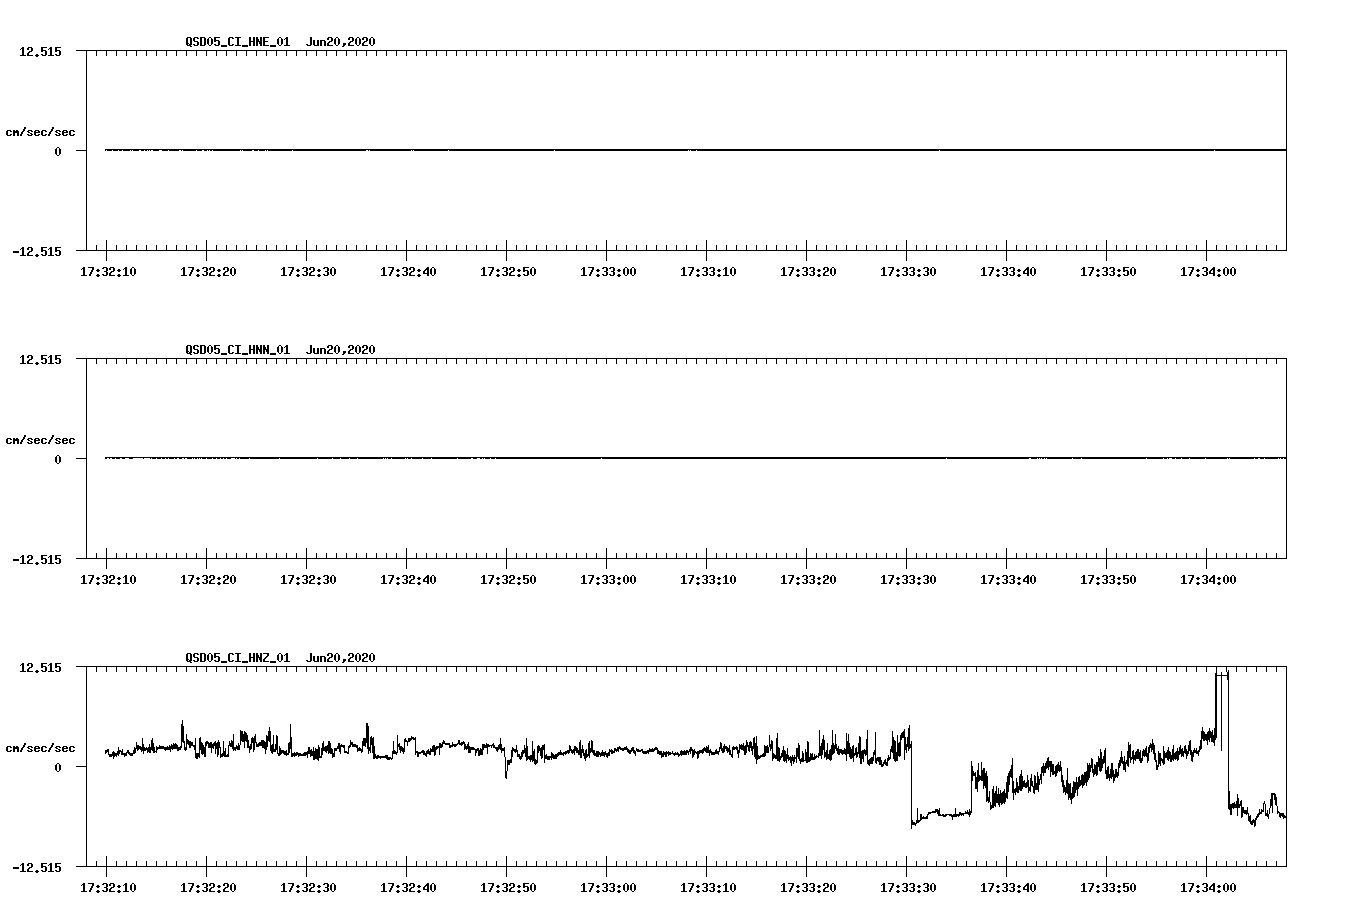Click the flat HNE trace line
Screen dimensions: 1358x924
[x=696, y=150]
